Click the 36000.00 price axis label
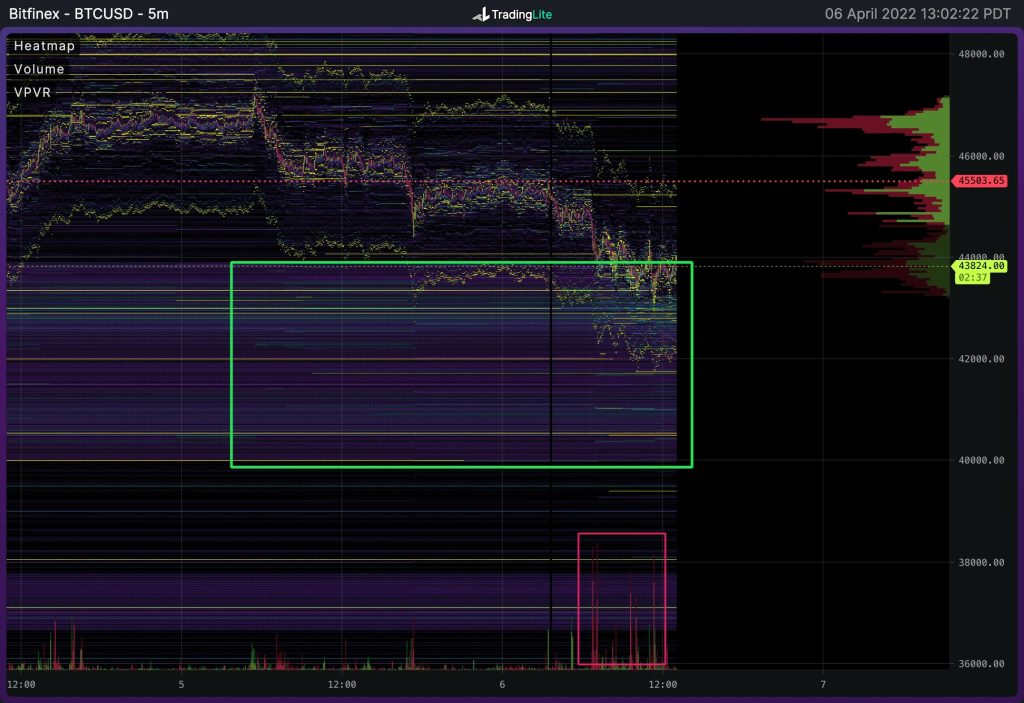The image size is (1024, 703). [x=979, y=664]
